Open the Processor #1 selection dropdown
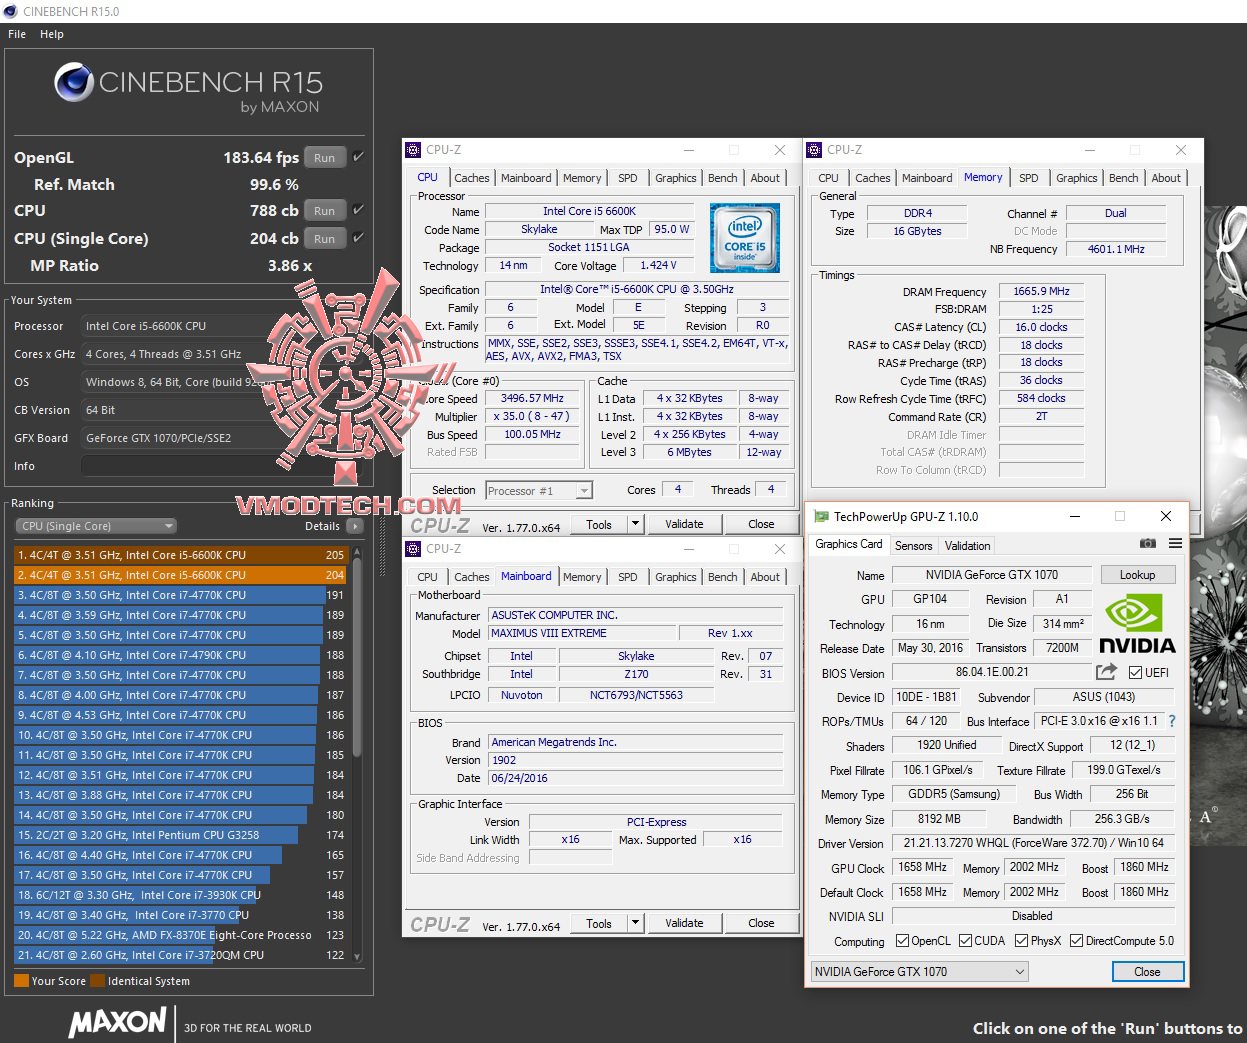The height and width of the screenshot is (1043, 1247). [539, 490]
